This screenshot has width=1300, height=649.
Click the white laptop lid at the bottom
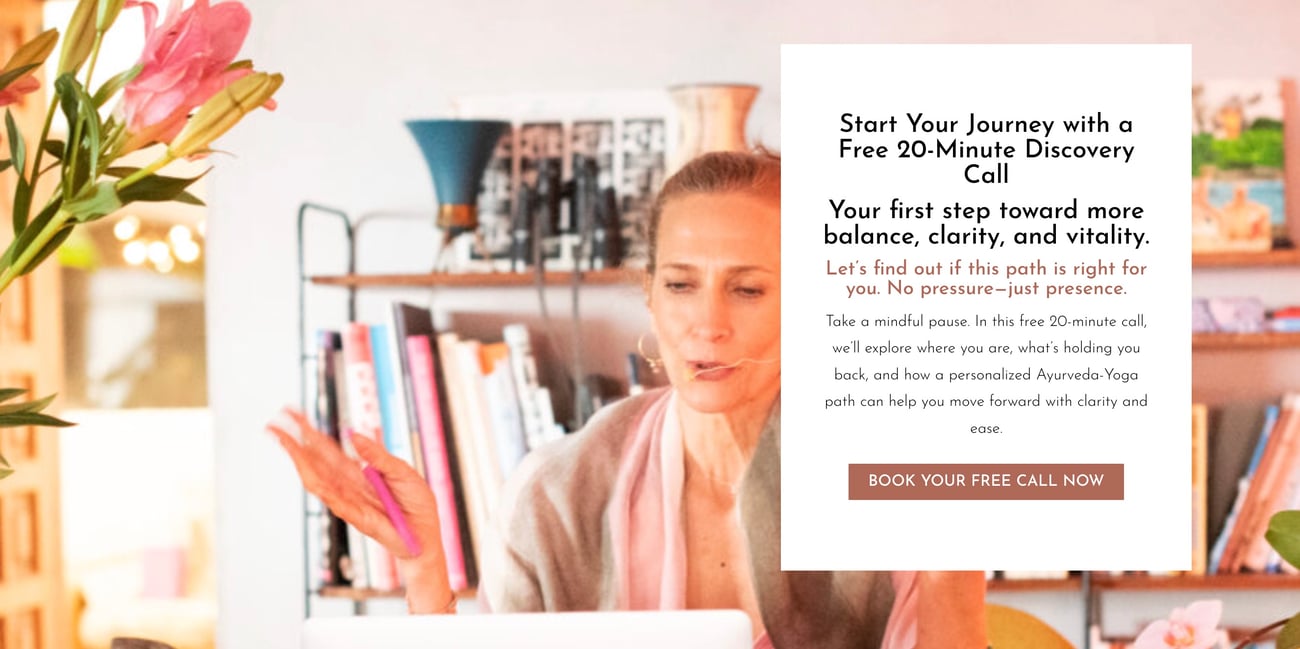(x=527, y=630)
